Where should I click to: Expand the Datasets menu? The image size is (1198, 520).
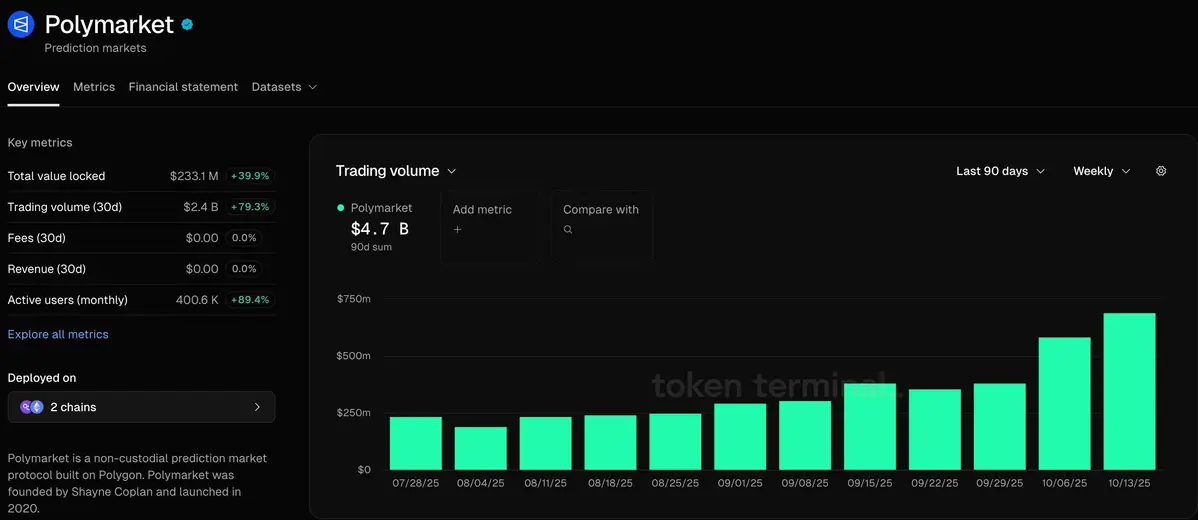tap(284, 87)
